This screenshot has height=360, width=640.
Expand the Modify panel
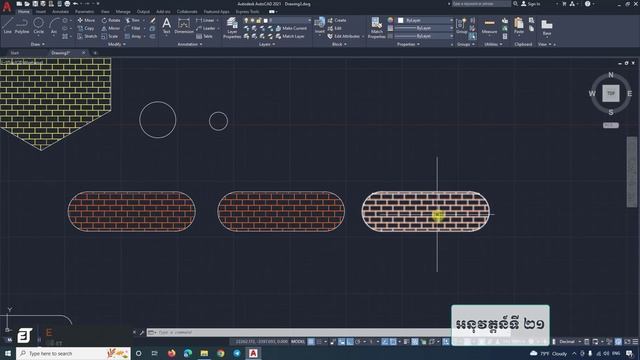coord(116,44)
